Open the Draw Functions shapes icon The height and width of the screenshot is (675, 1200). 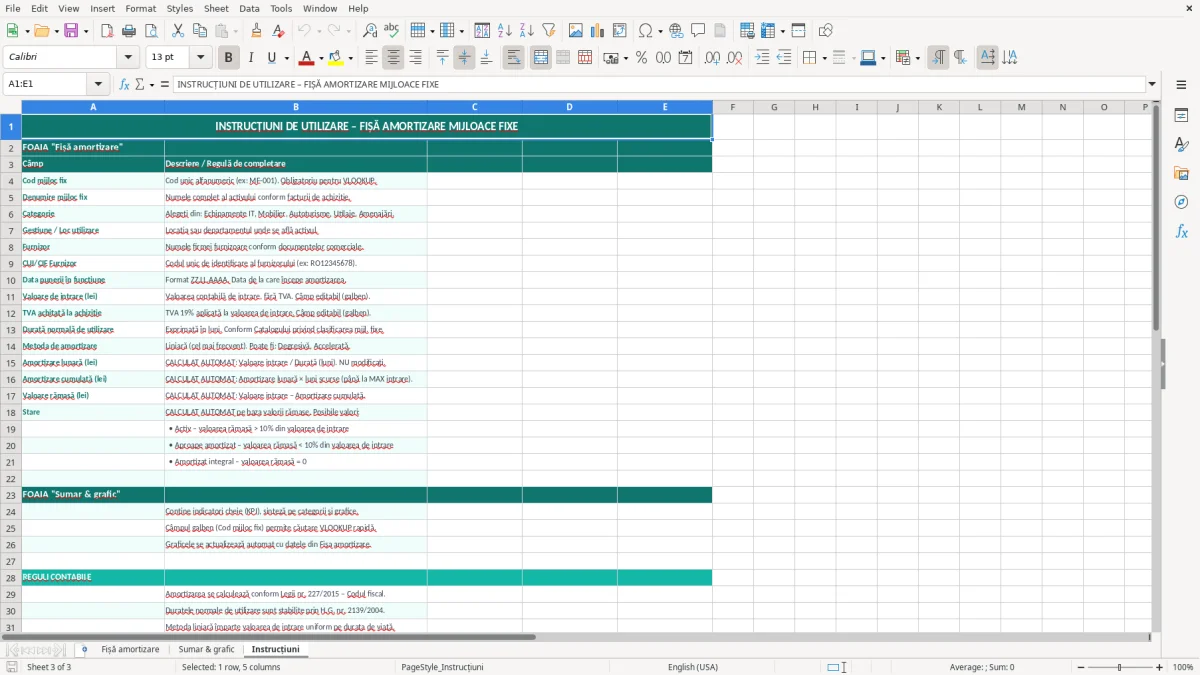point(825,31)
